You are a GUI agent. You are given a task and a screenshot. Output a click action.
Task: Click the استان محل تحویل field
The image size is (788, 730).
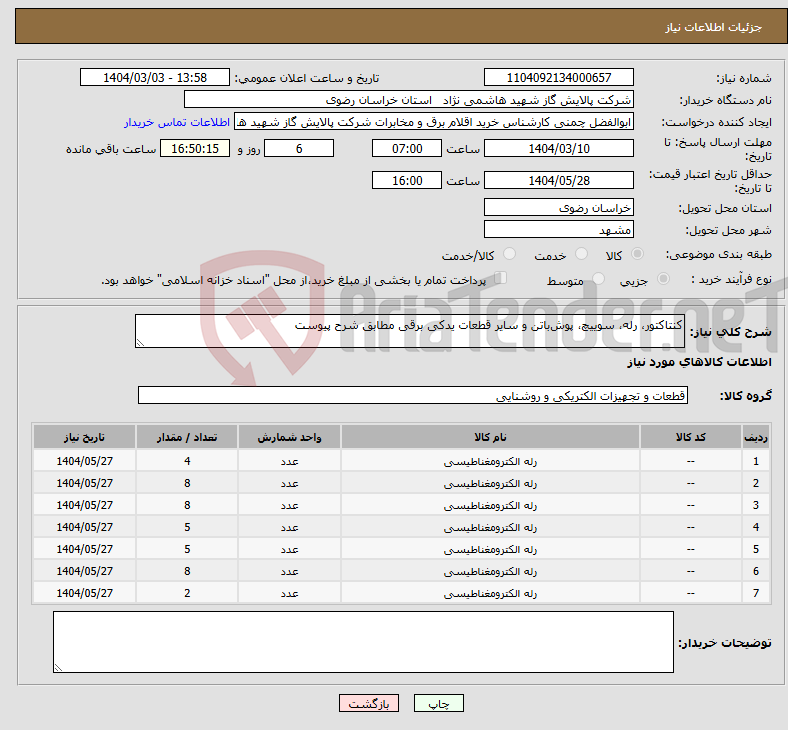tap(558, 207)
